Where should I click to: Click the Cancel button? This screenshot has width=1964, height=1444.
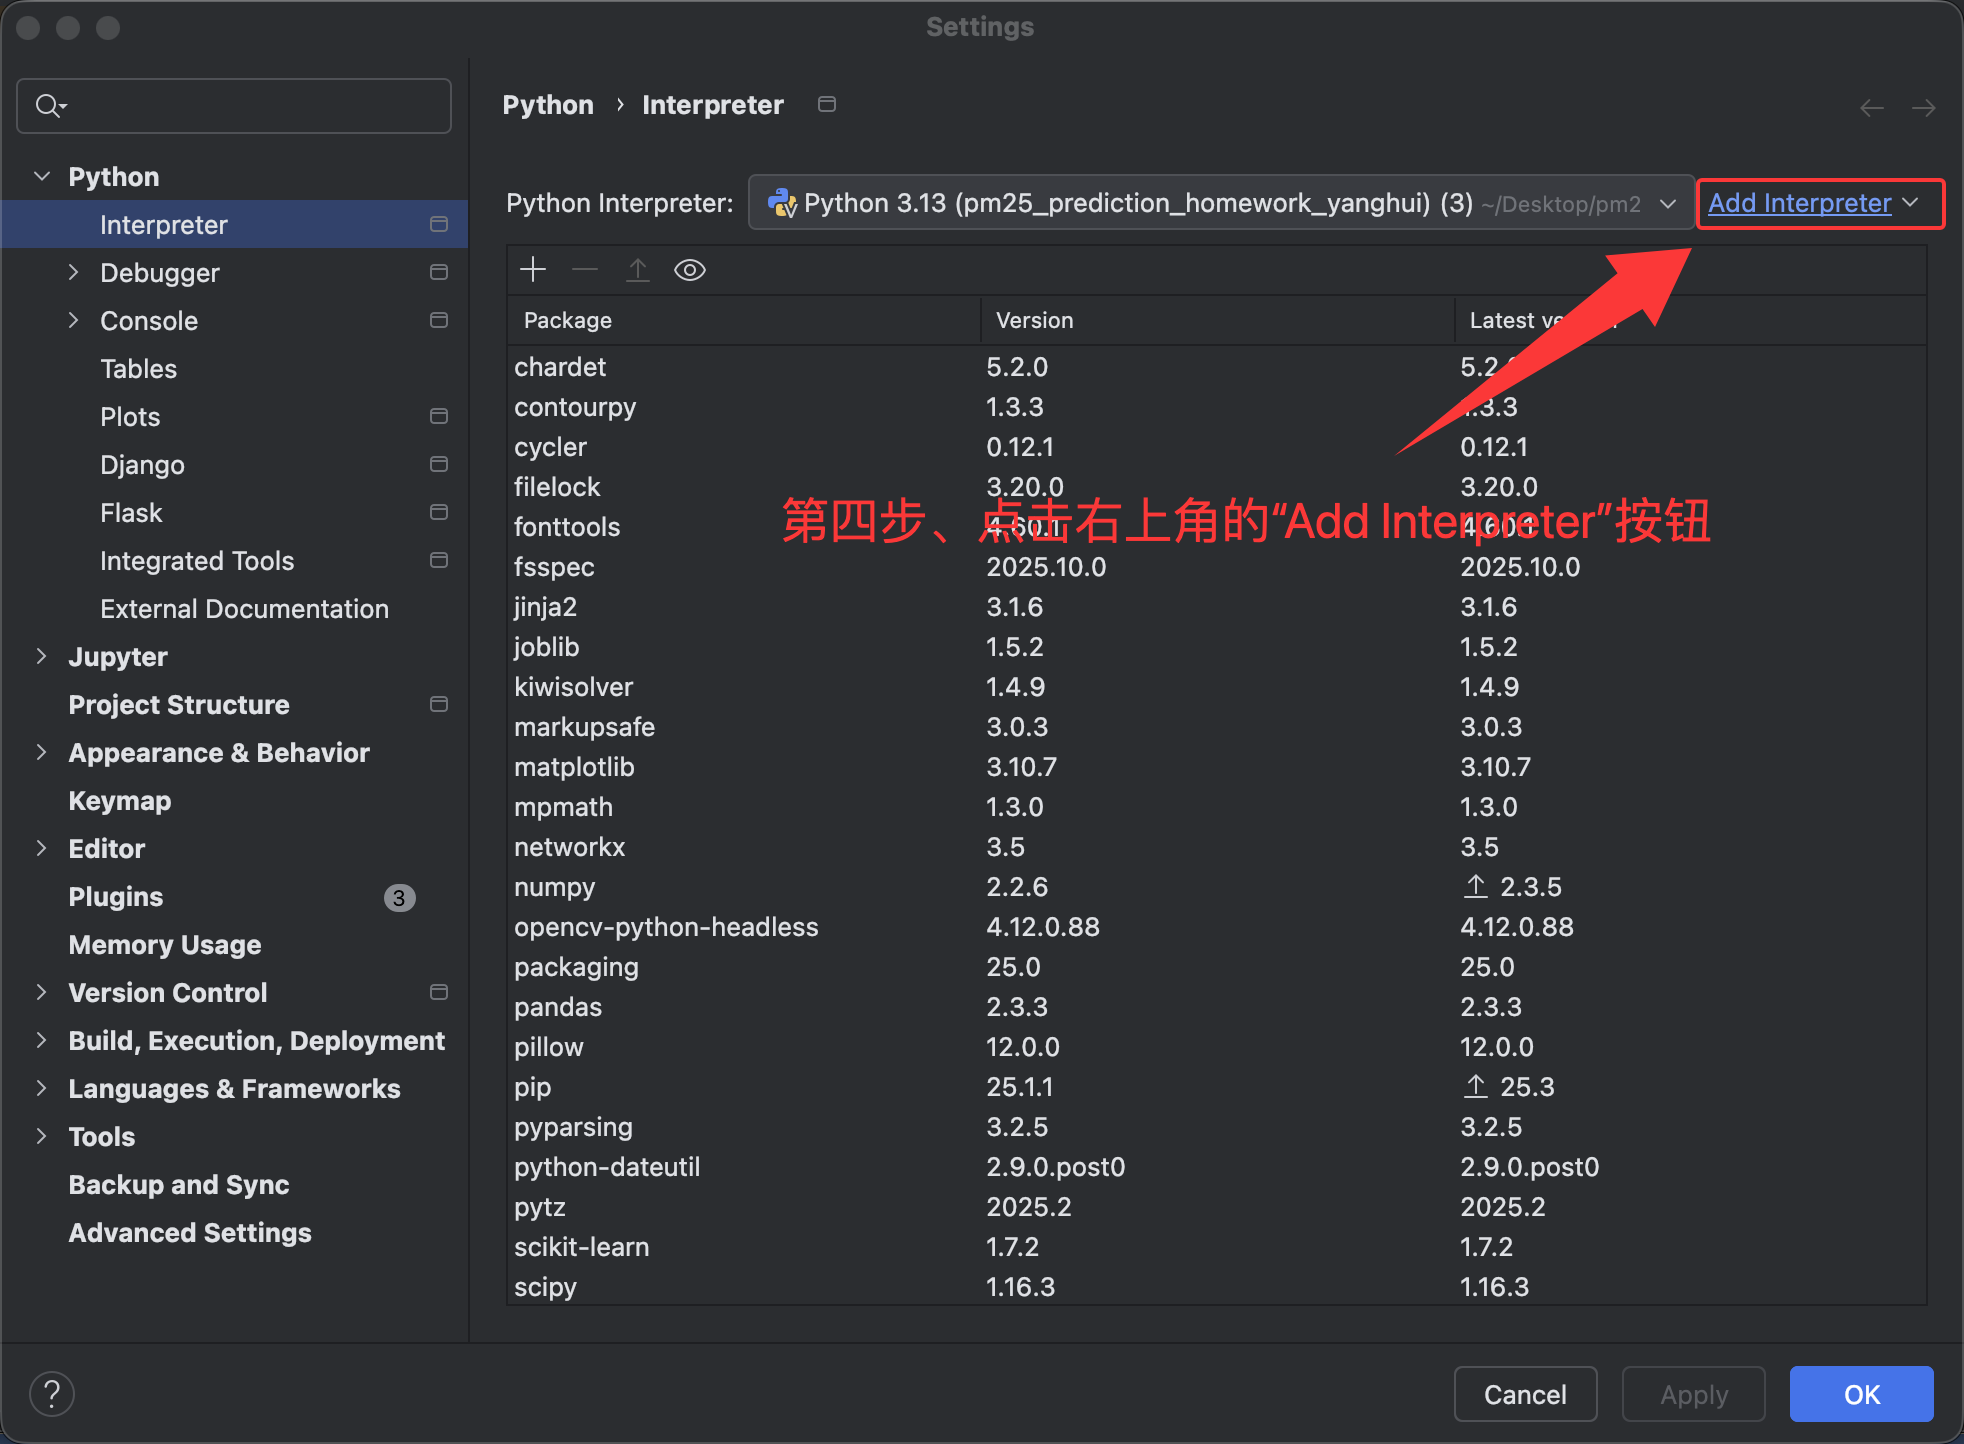(1524, 1394)
